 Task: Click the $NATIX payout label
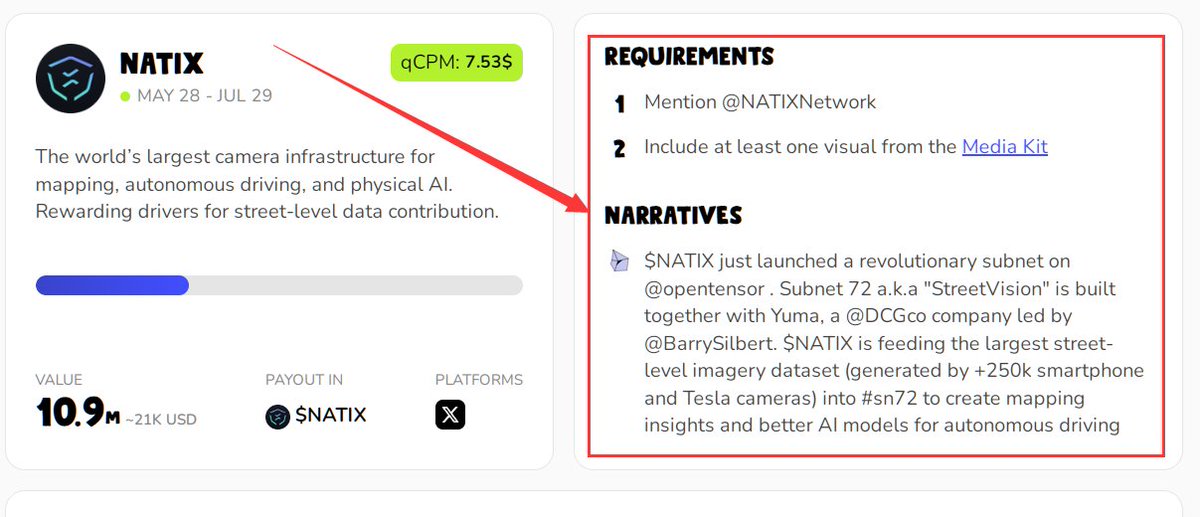click(x=331, y=415)
